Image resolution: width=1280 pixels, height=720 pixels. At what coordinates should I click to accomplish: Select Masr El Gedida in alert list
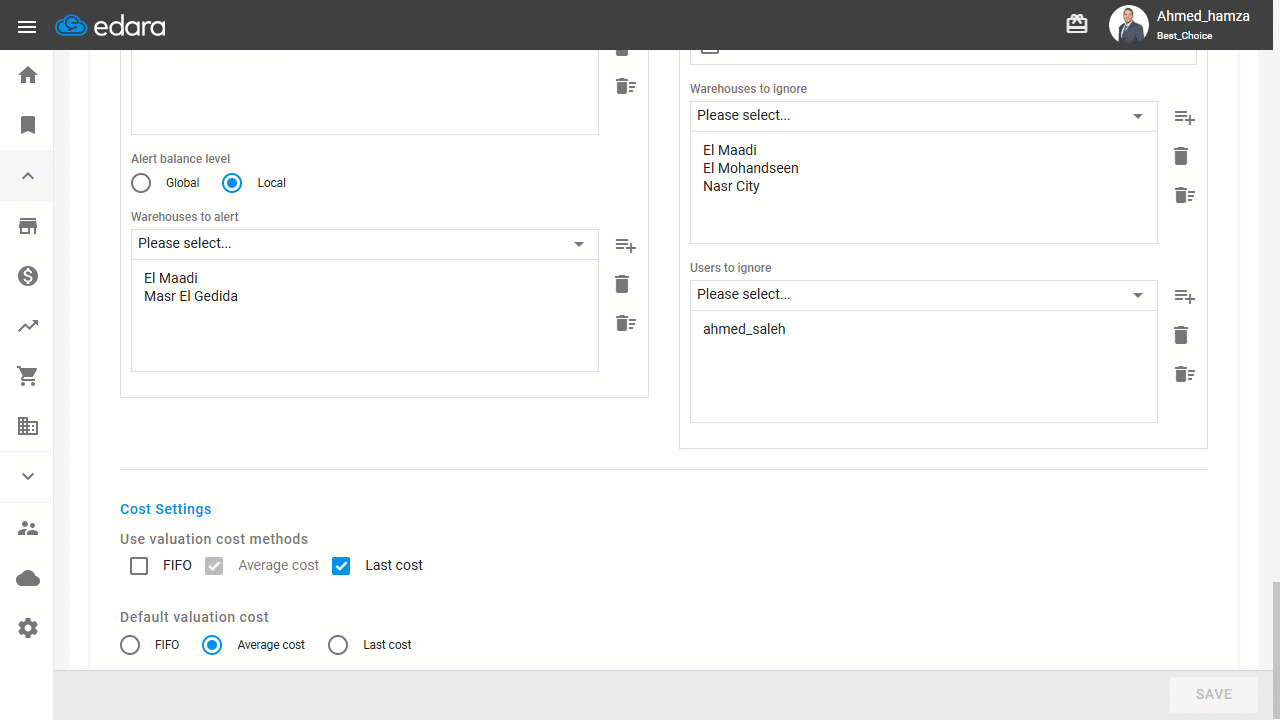(191, 296)
